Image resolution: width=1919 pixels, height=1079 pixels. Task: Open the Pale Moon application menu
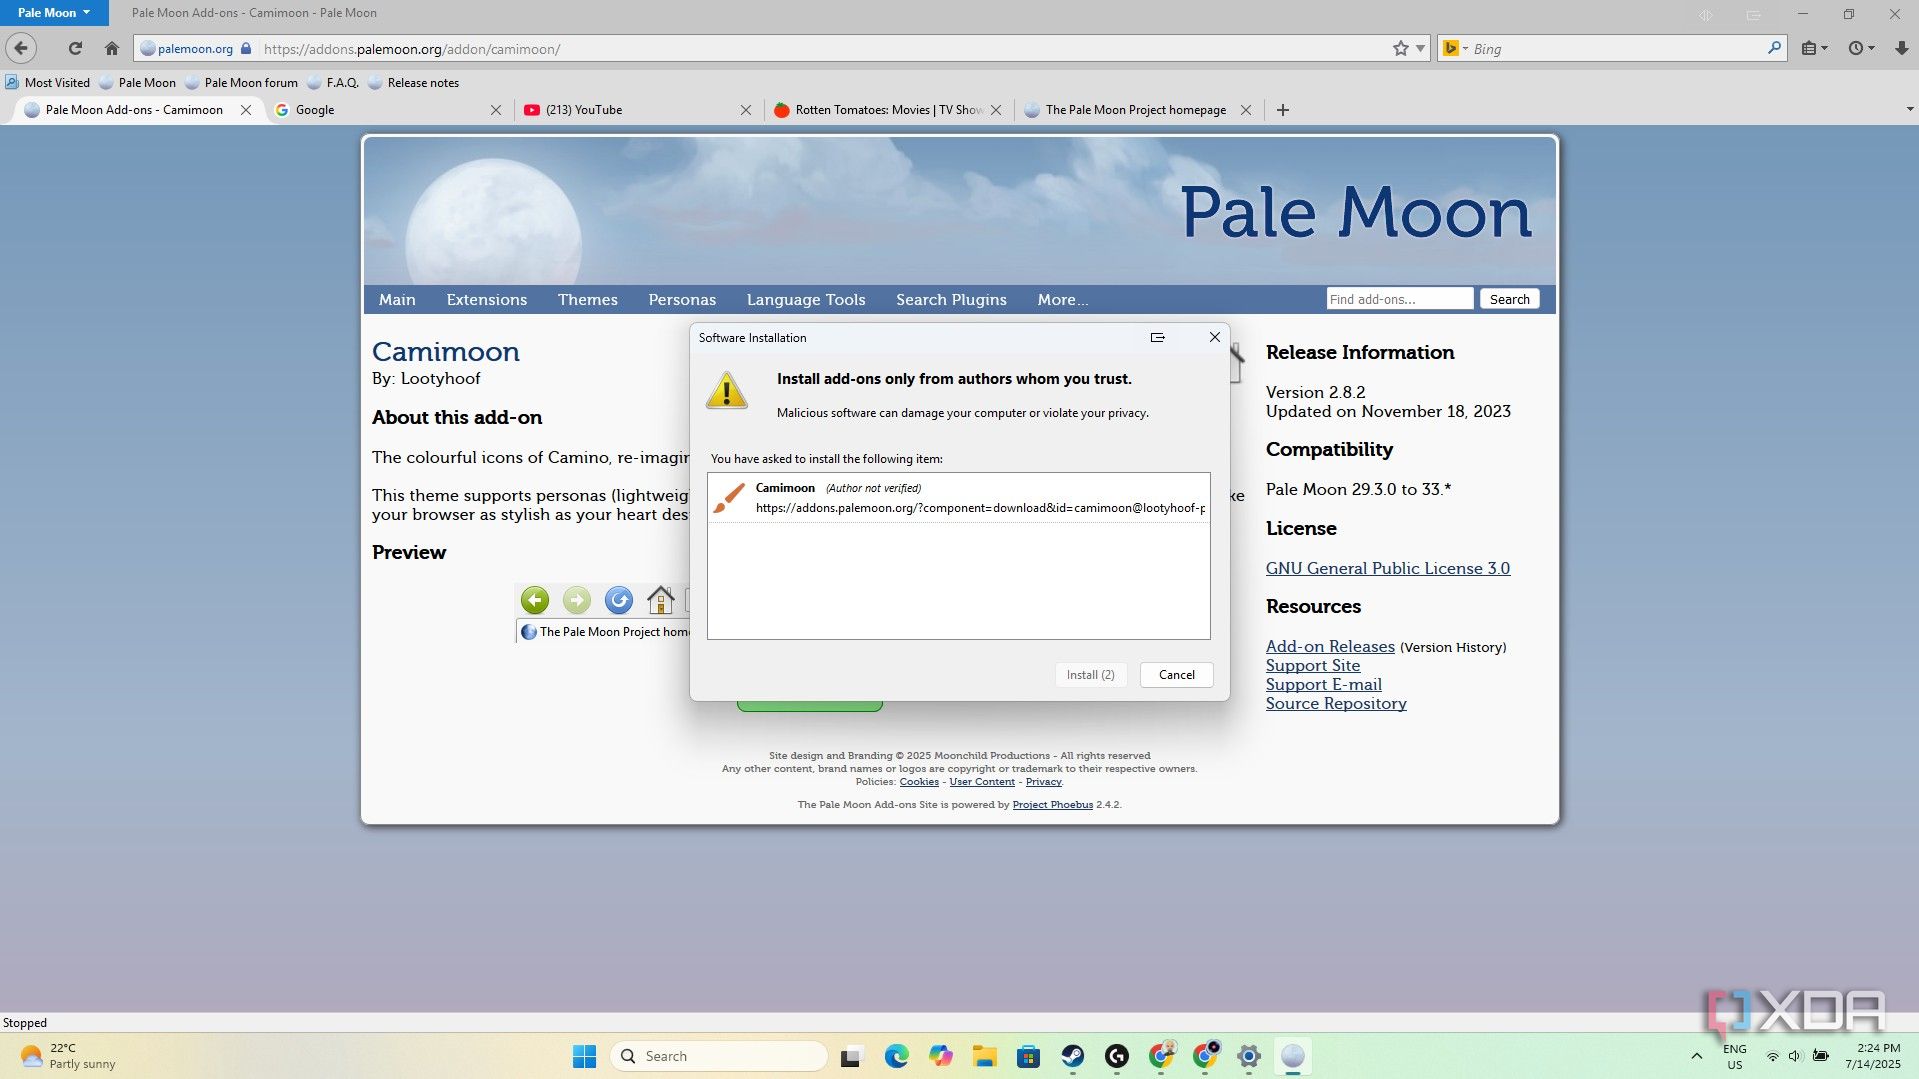pos(54,13)
